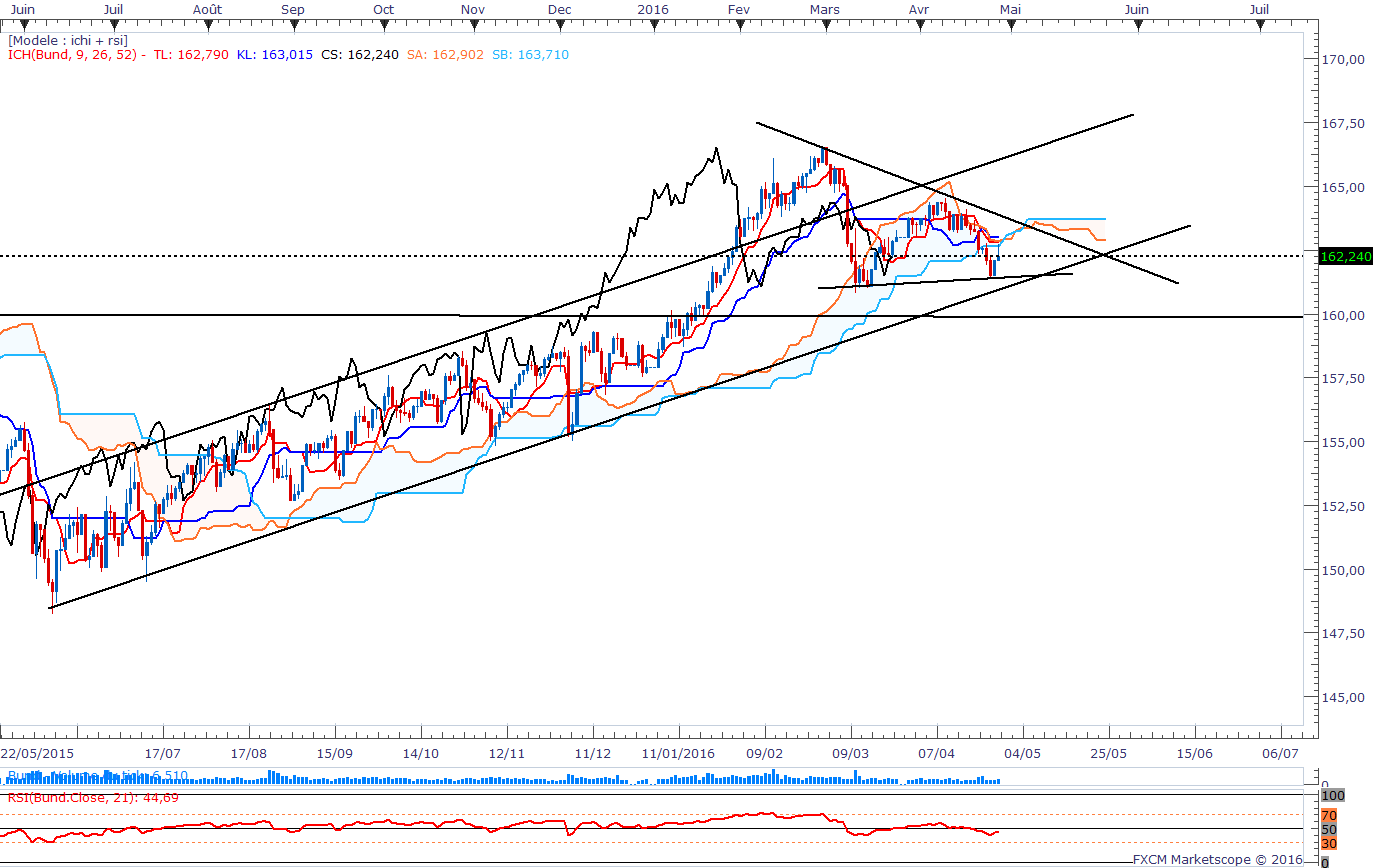Select the SB: 163,710 blue legend entry
Screen dimensions: 1376x868
[531, 54]
